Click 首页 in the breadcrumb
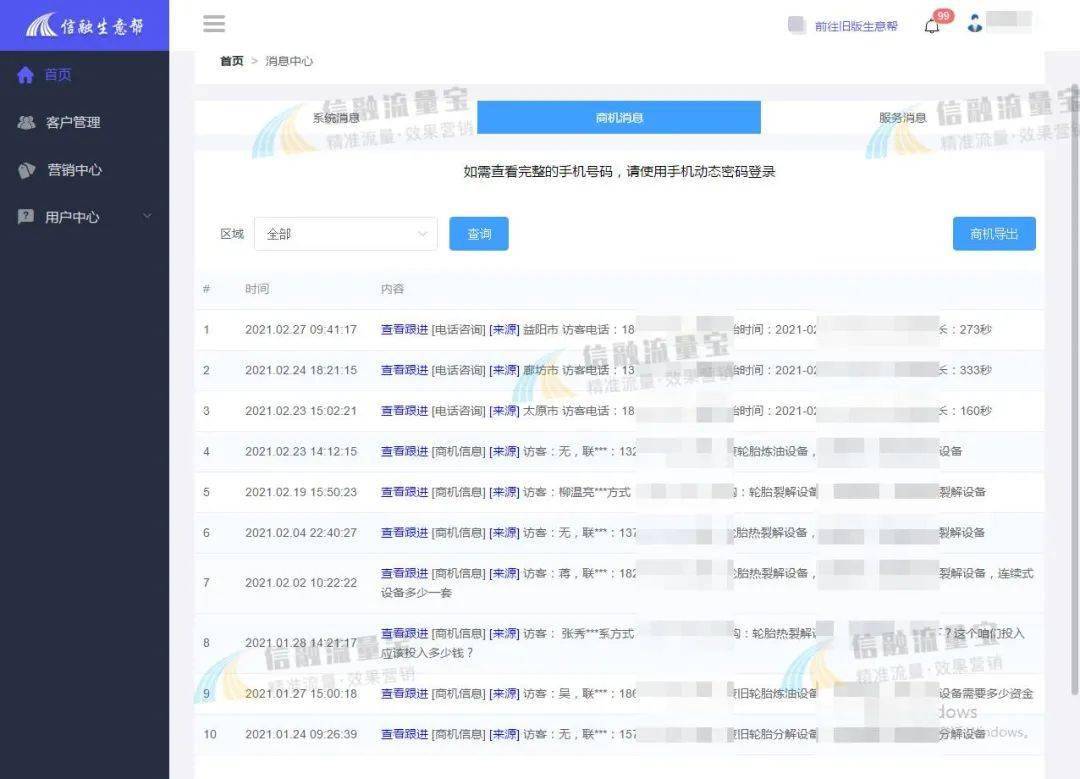The width and height of the screenshot is (1080, 779). [231, 61]
